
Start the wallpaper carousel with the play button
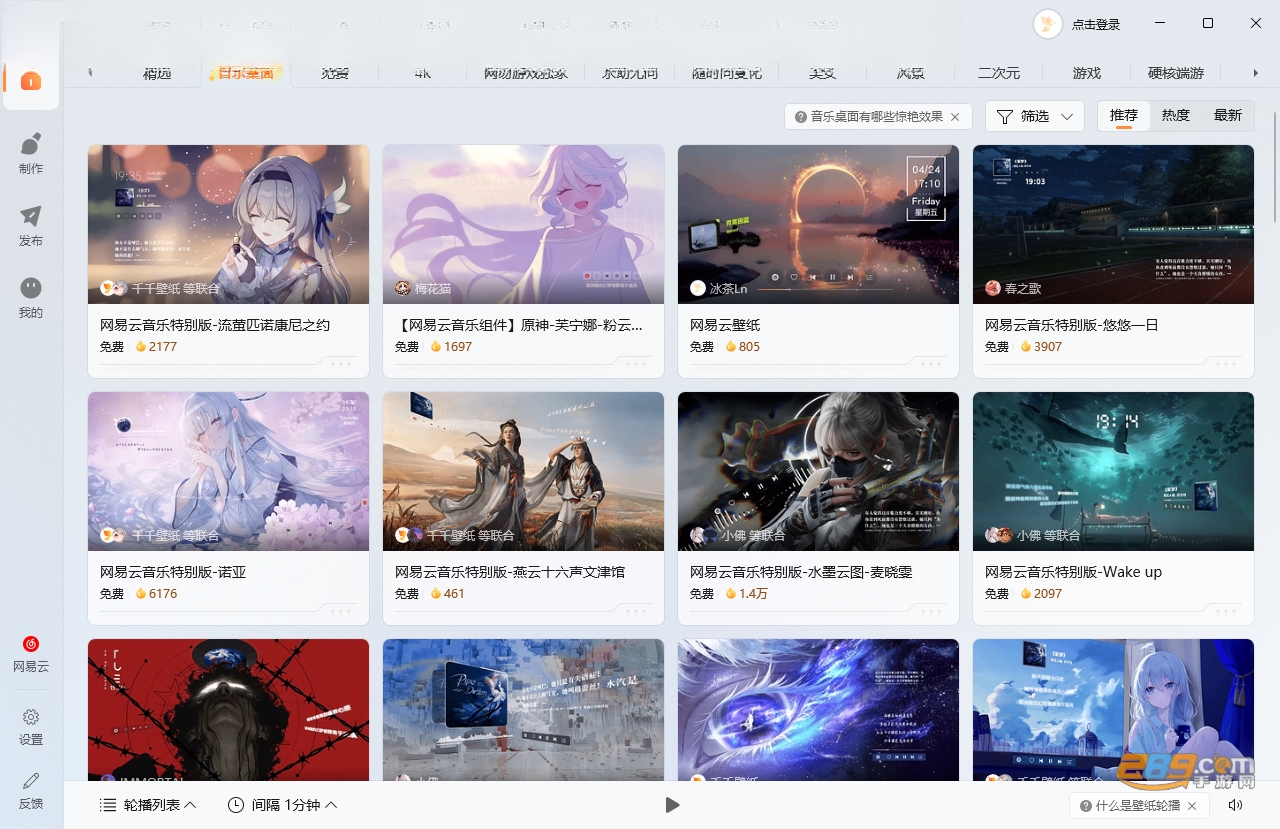tap(672, 805)
